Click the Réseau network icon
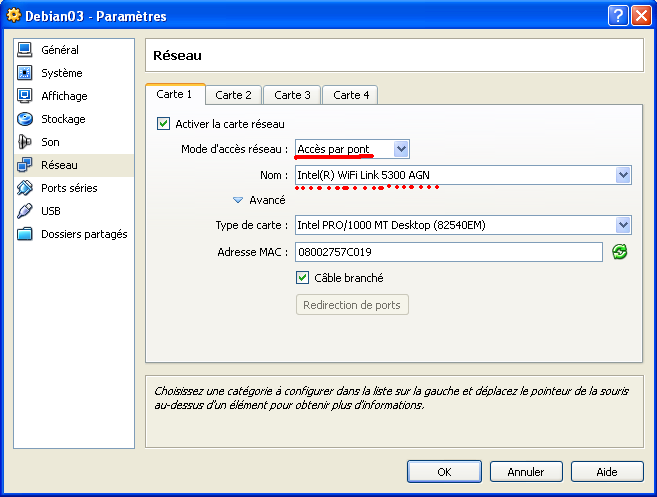Viewport: 657px width, 497px height. click(x=24, y=165)
